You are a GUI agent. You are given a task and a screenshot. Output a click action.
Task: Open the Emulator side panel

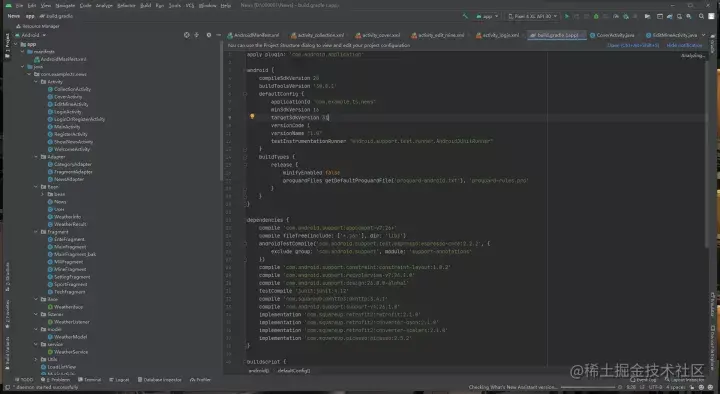tap(713, 305)
